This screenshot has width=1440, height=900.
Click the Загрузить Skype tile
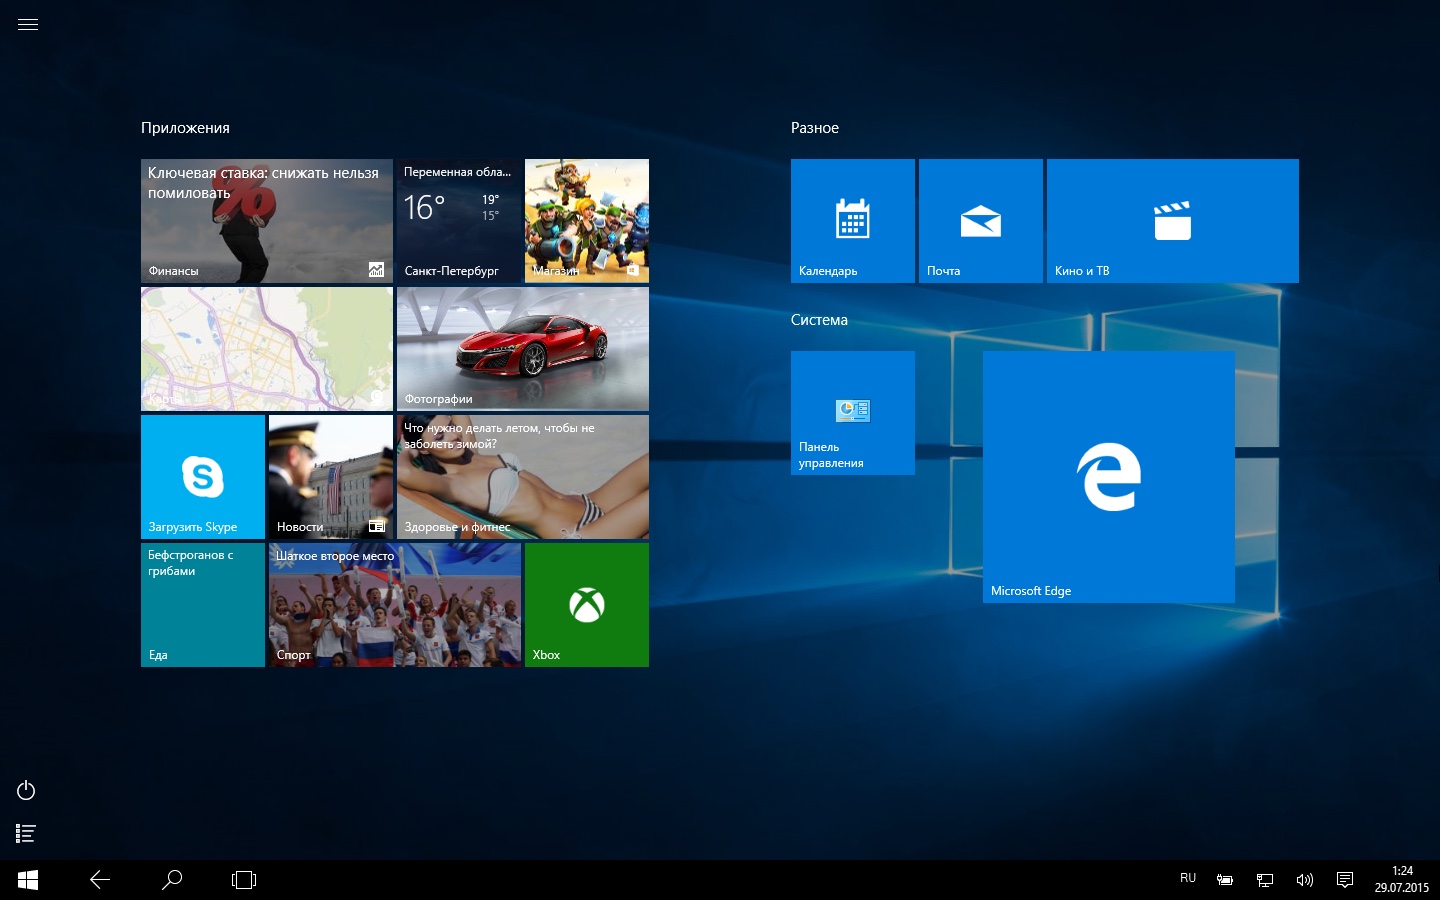pyautogui.click(x=203, y=477)
